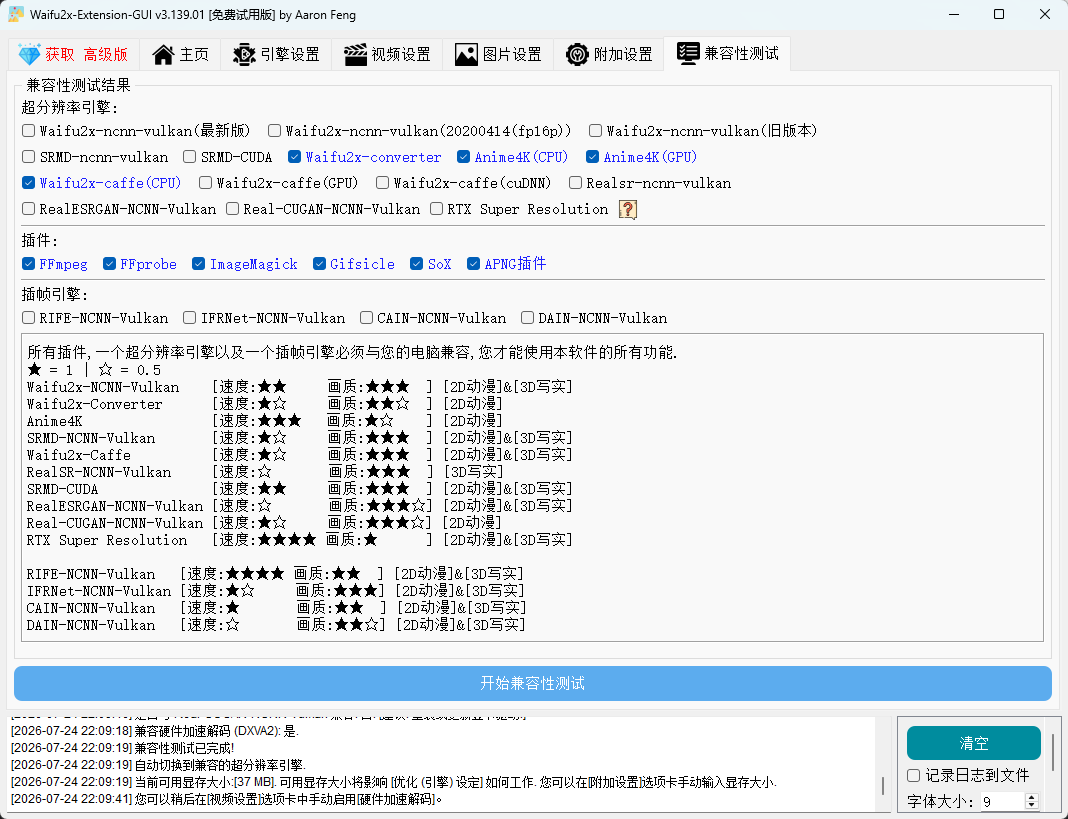The image size is (1068, 819).
Task: Increase 字体大小 with the up stepper arrow
Action: pos(1032,797)
